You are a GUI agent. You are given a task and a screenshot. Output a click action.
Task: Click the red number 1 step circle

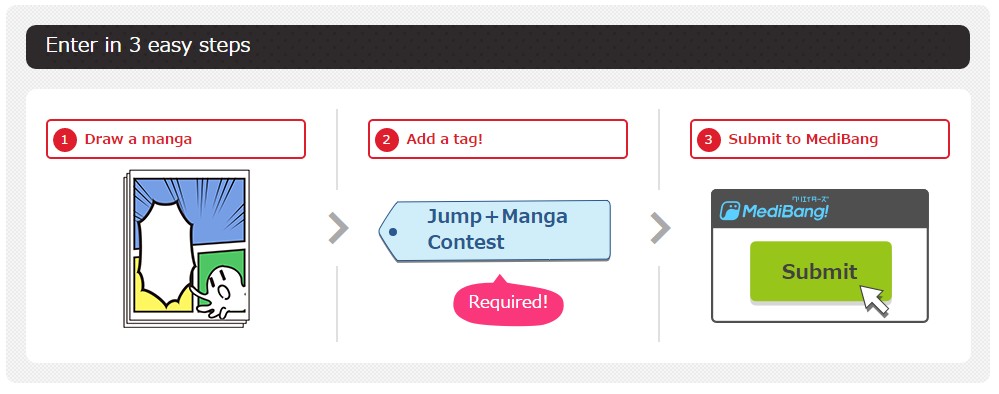click(64, 140)
